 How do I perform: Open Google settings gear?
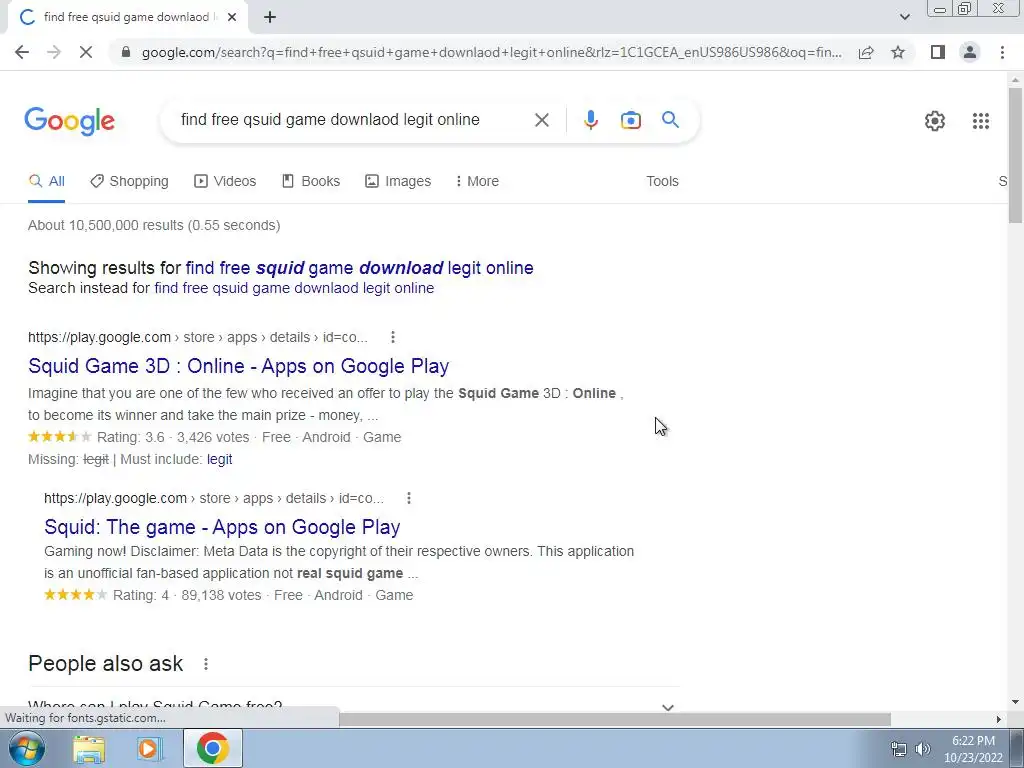point(935,121)
